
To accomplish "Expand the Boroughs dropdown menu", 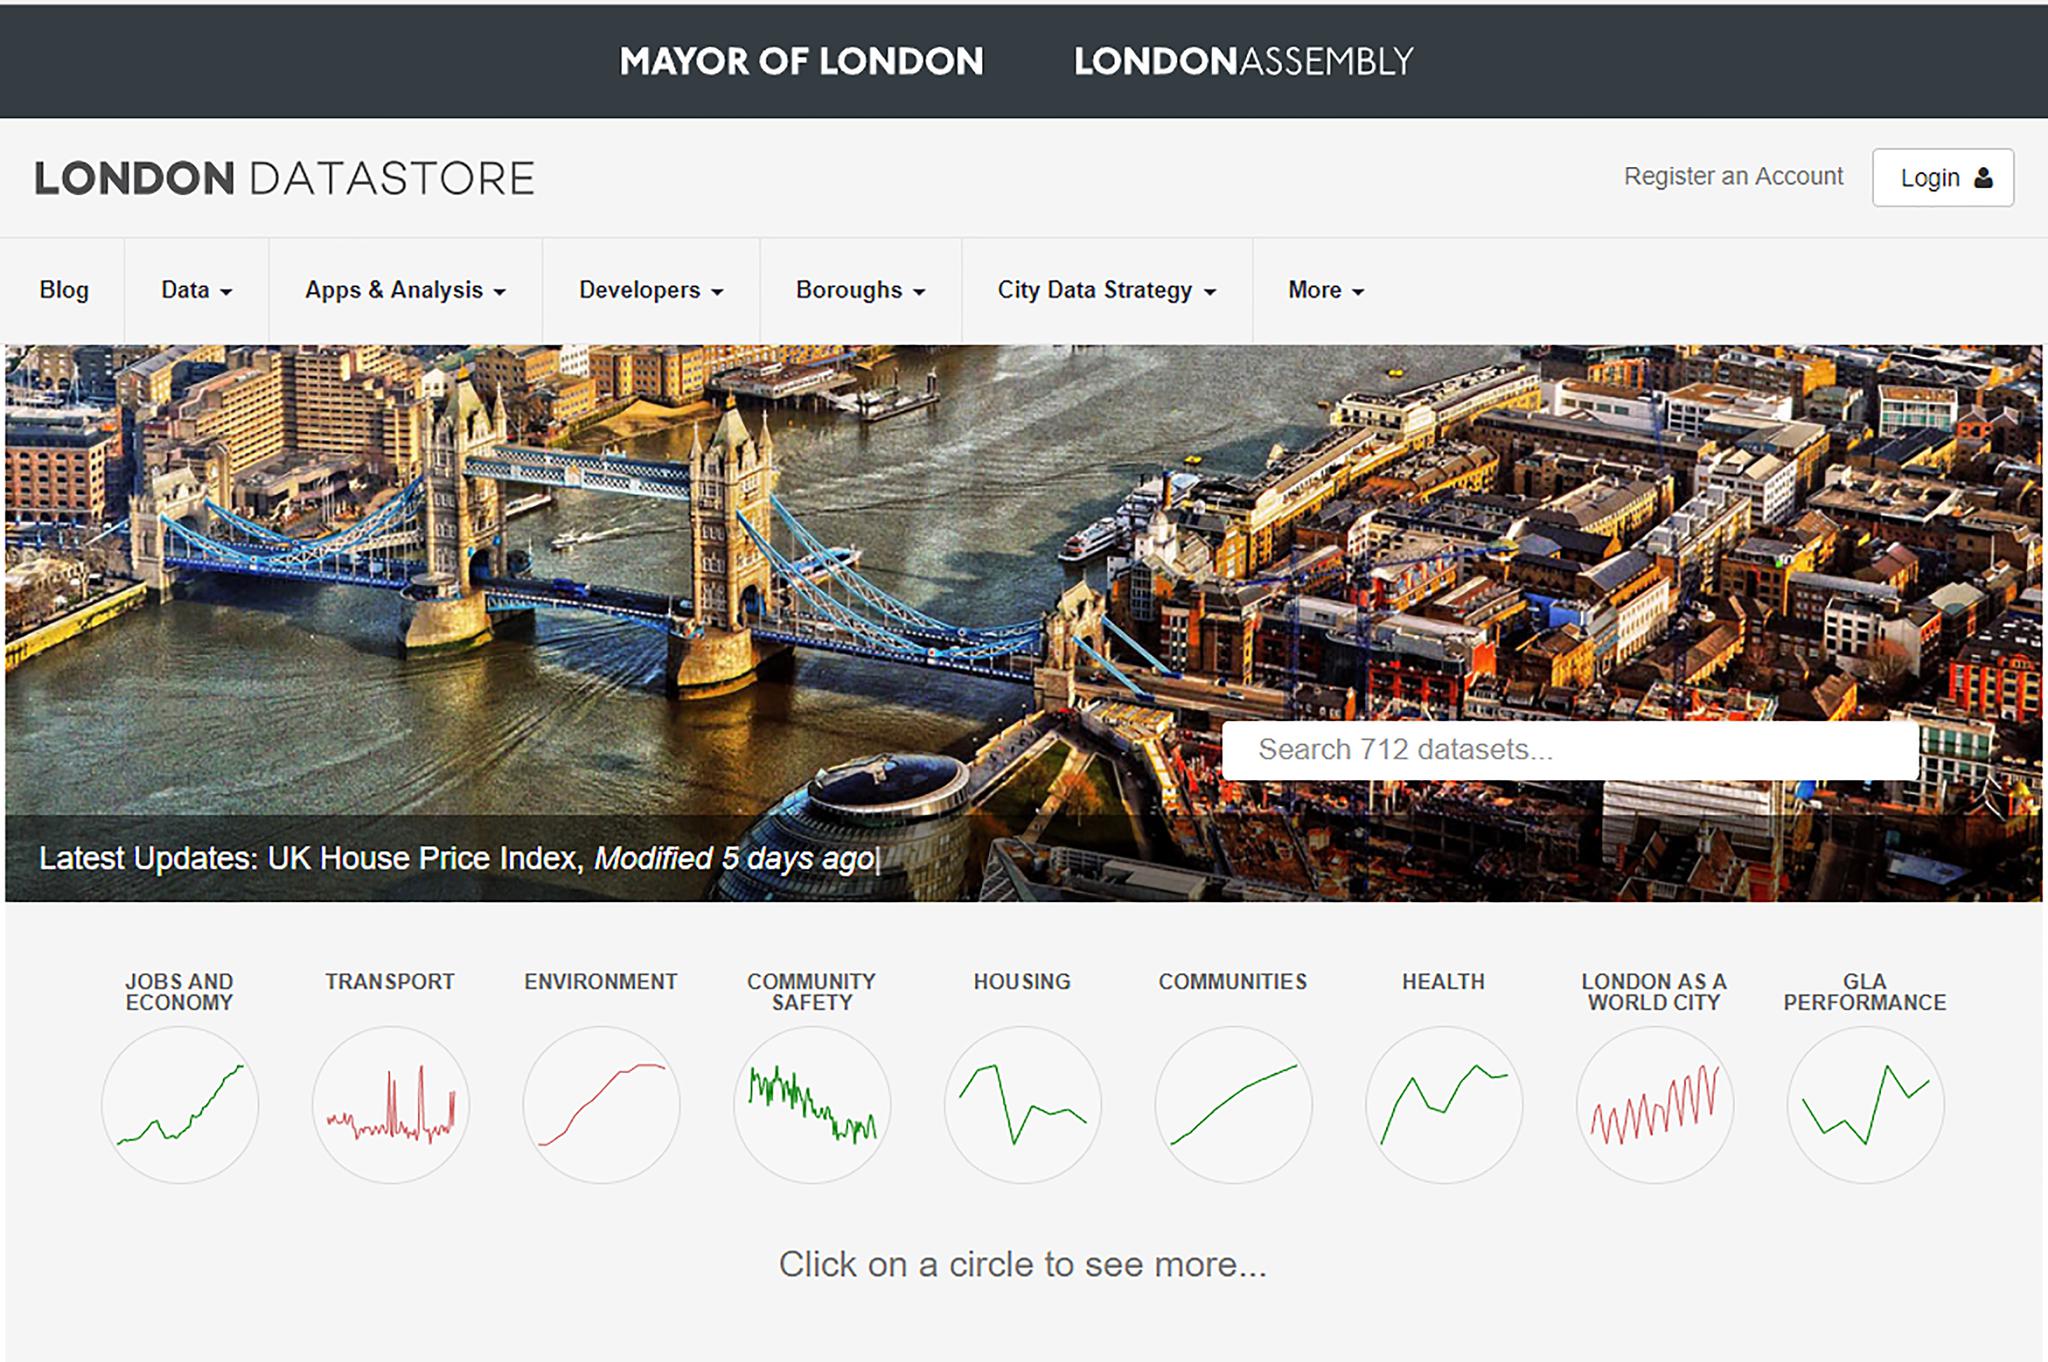I will coord(860,290).
